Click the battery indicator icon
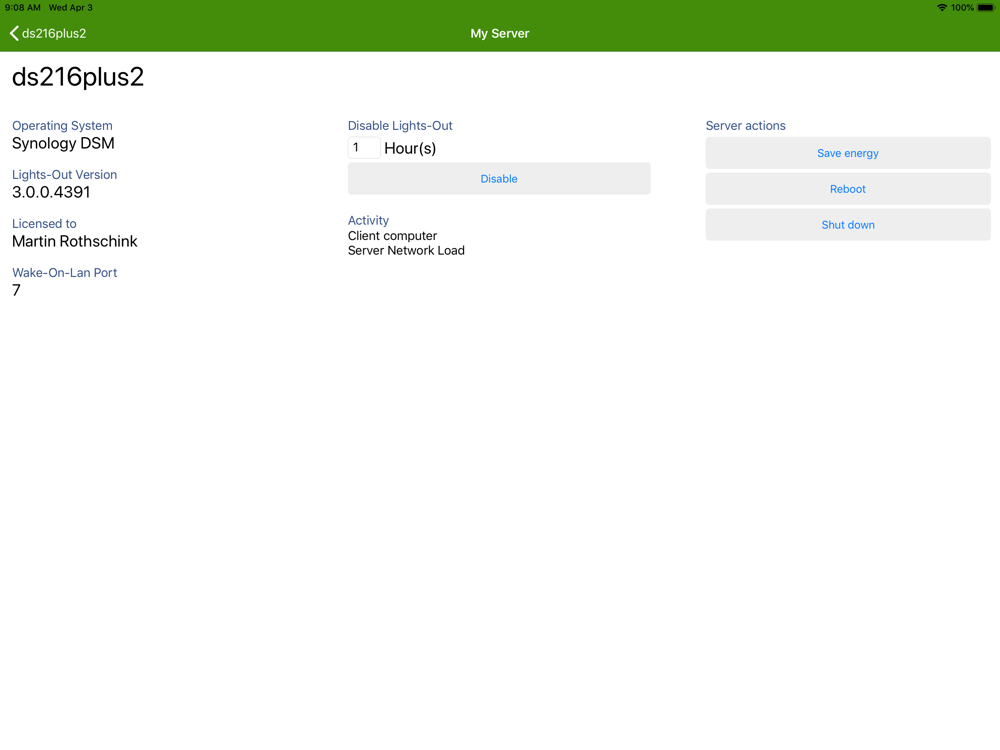This screenshot has width=1000, height=750. 985,8
